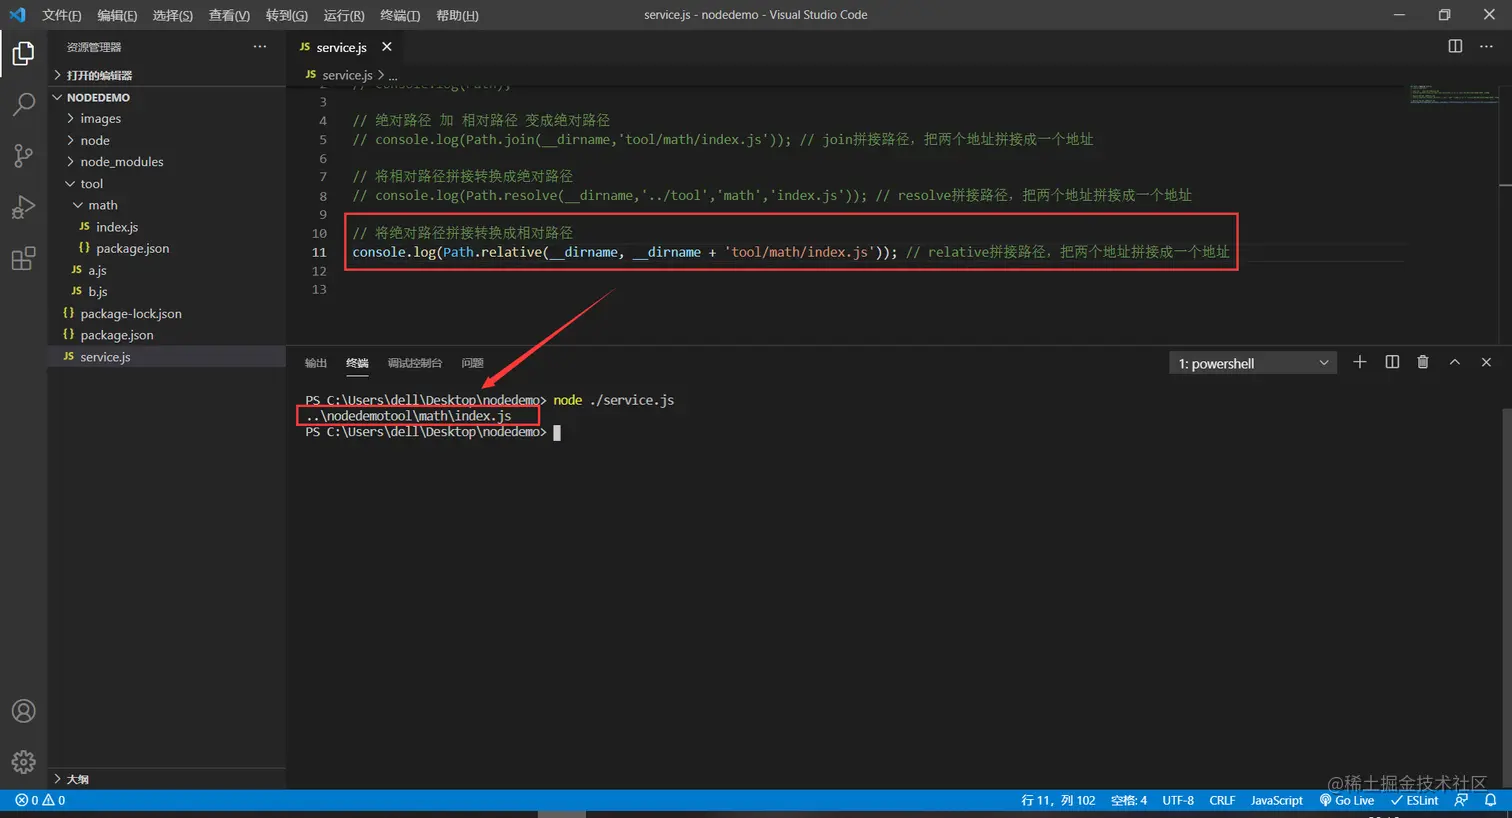Open the 编辑(E) menu
This screenshot has height=818, width=1512.
point(117,15)
